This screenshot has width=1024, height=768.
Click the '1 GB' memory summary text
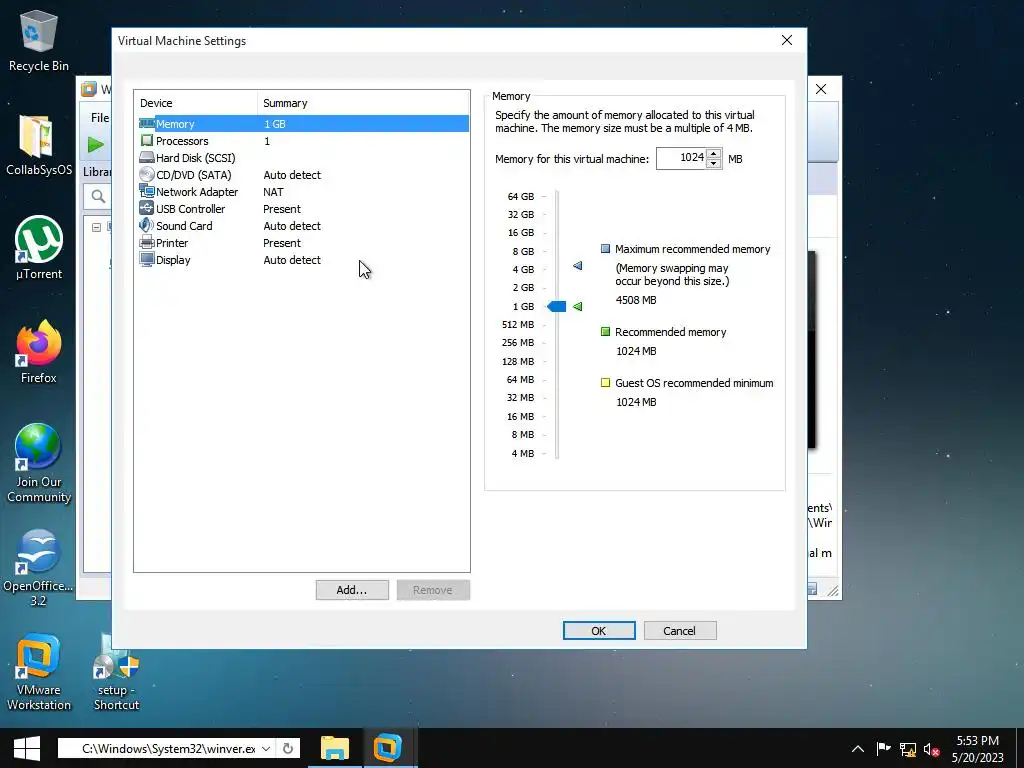274,124
